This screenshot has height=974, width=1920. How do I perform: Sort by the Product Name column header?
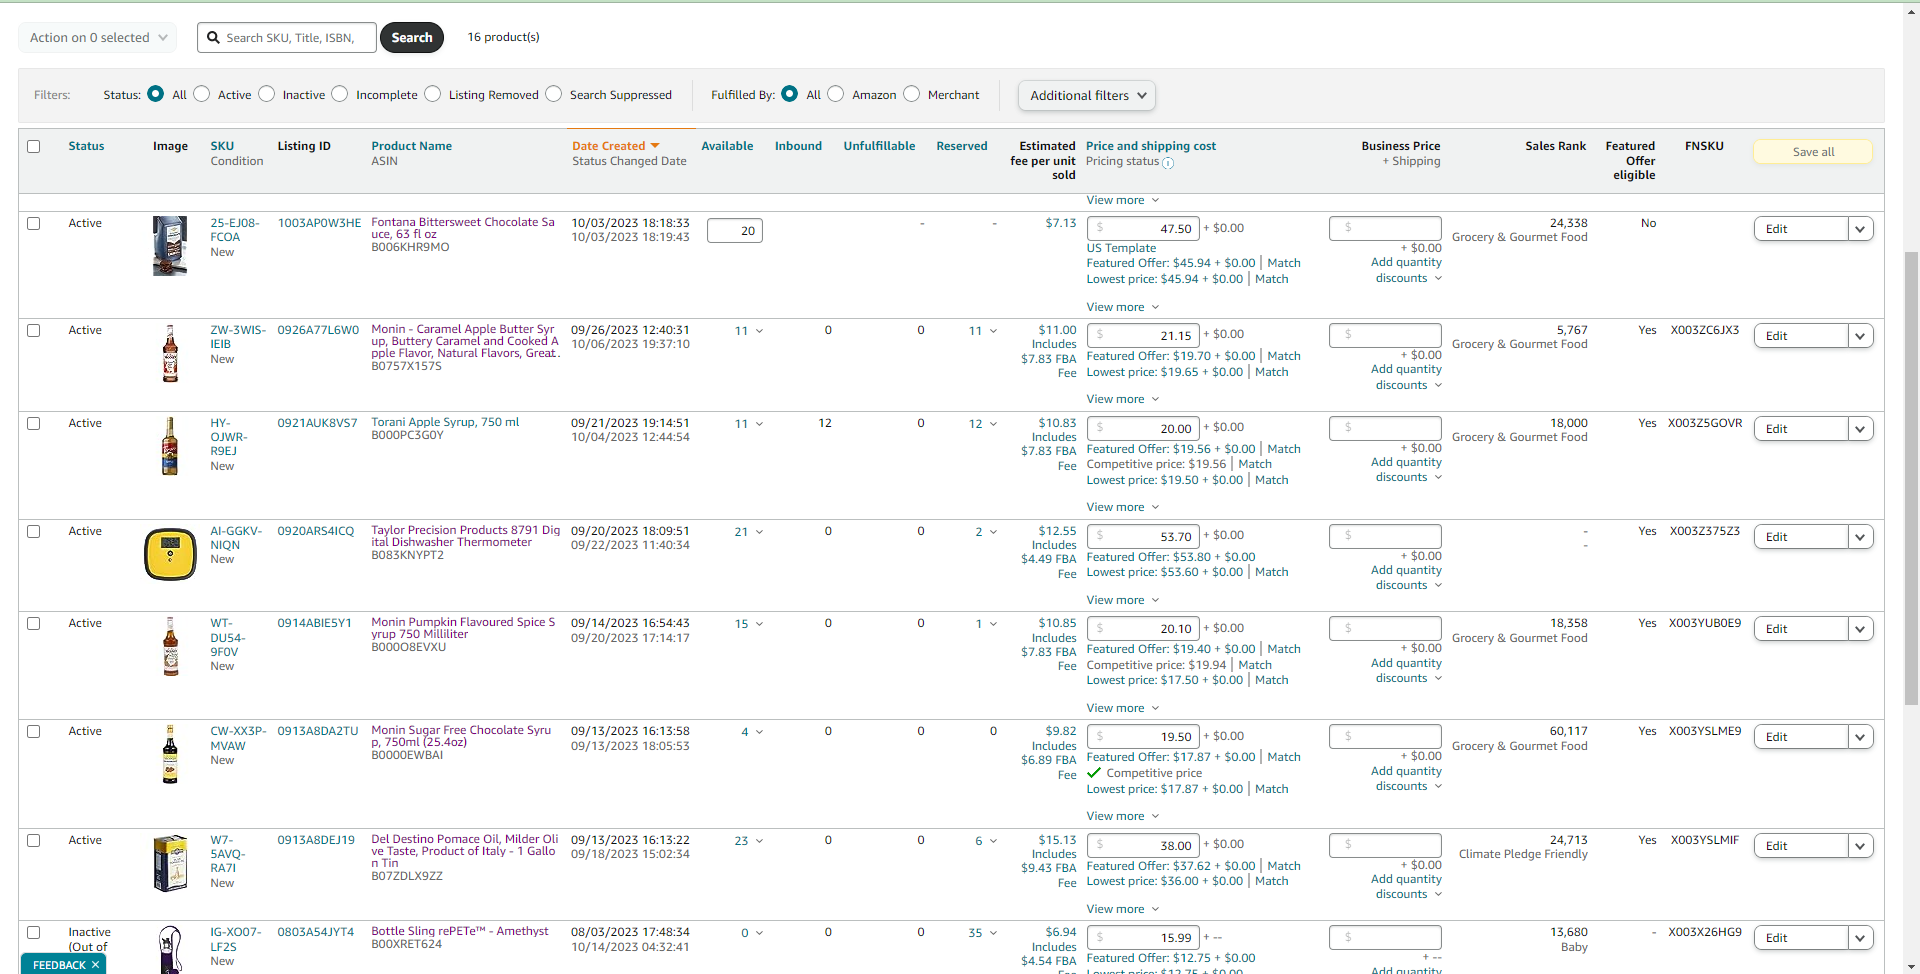tap(412, 146)
